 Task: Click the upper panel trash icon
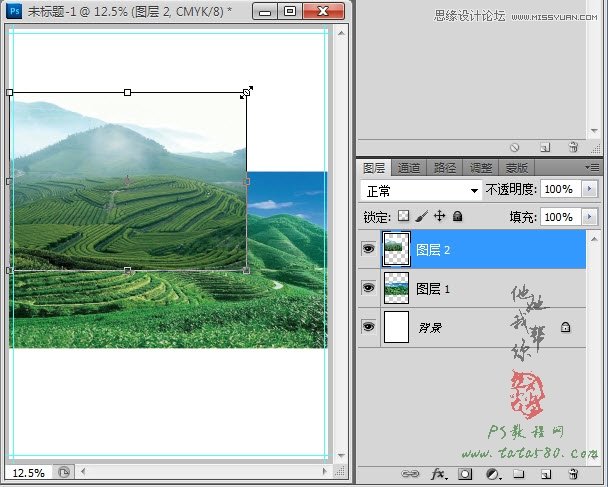(573, 147)
